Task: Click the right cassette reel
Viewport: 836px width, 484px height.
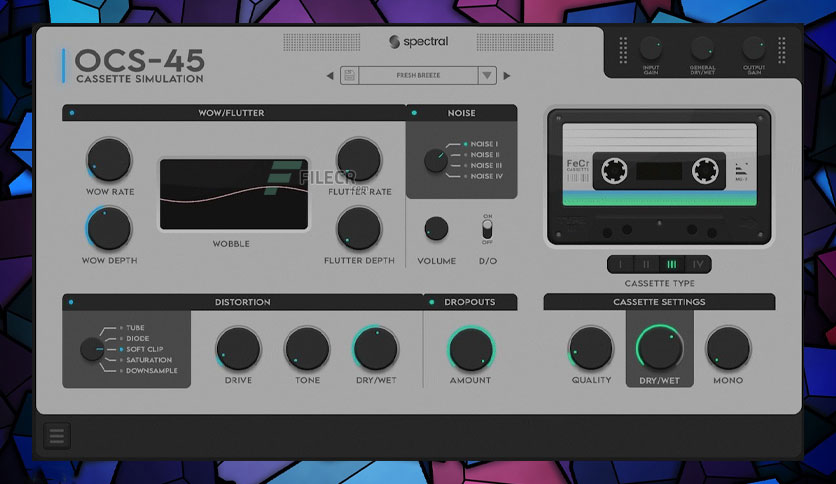Action: coord(705,171)
